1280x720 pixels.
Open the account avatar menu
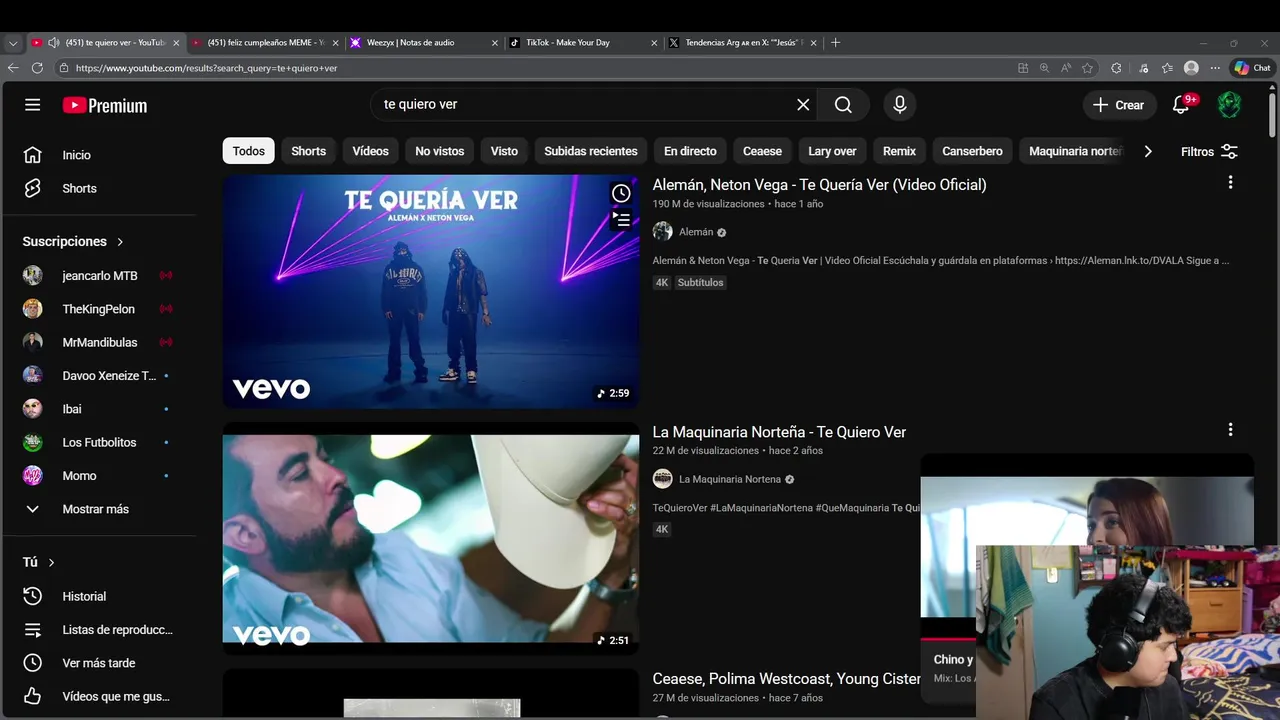tap(1229, 104)
